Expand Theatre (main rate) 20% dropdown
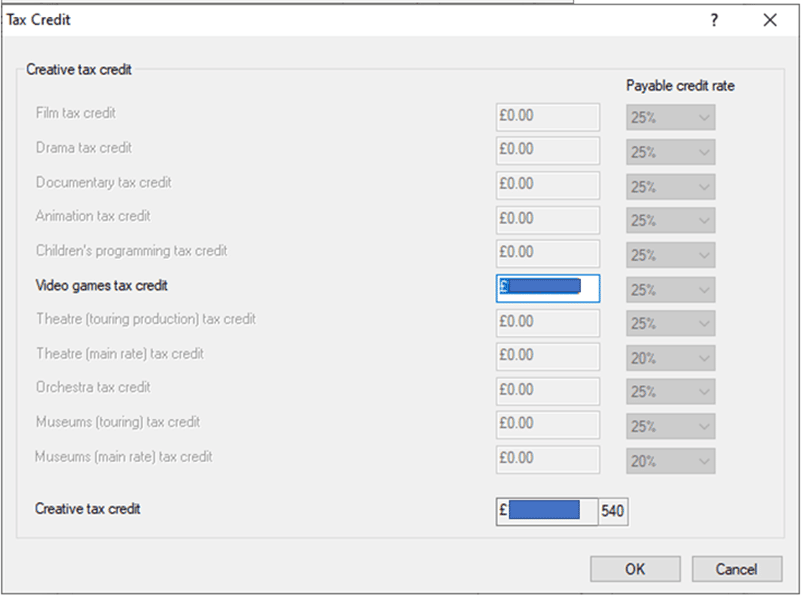Viewport: 803px width, 597px height. (x=670, y=358)
